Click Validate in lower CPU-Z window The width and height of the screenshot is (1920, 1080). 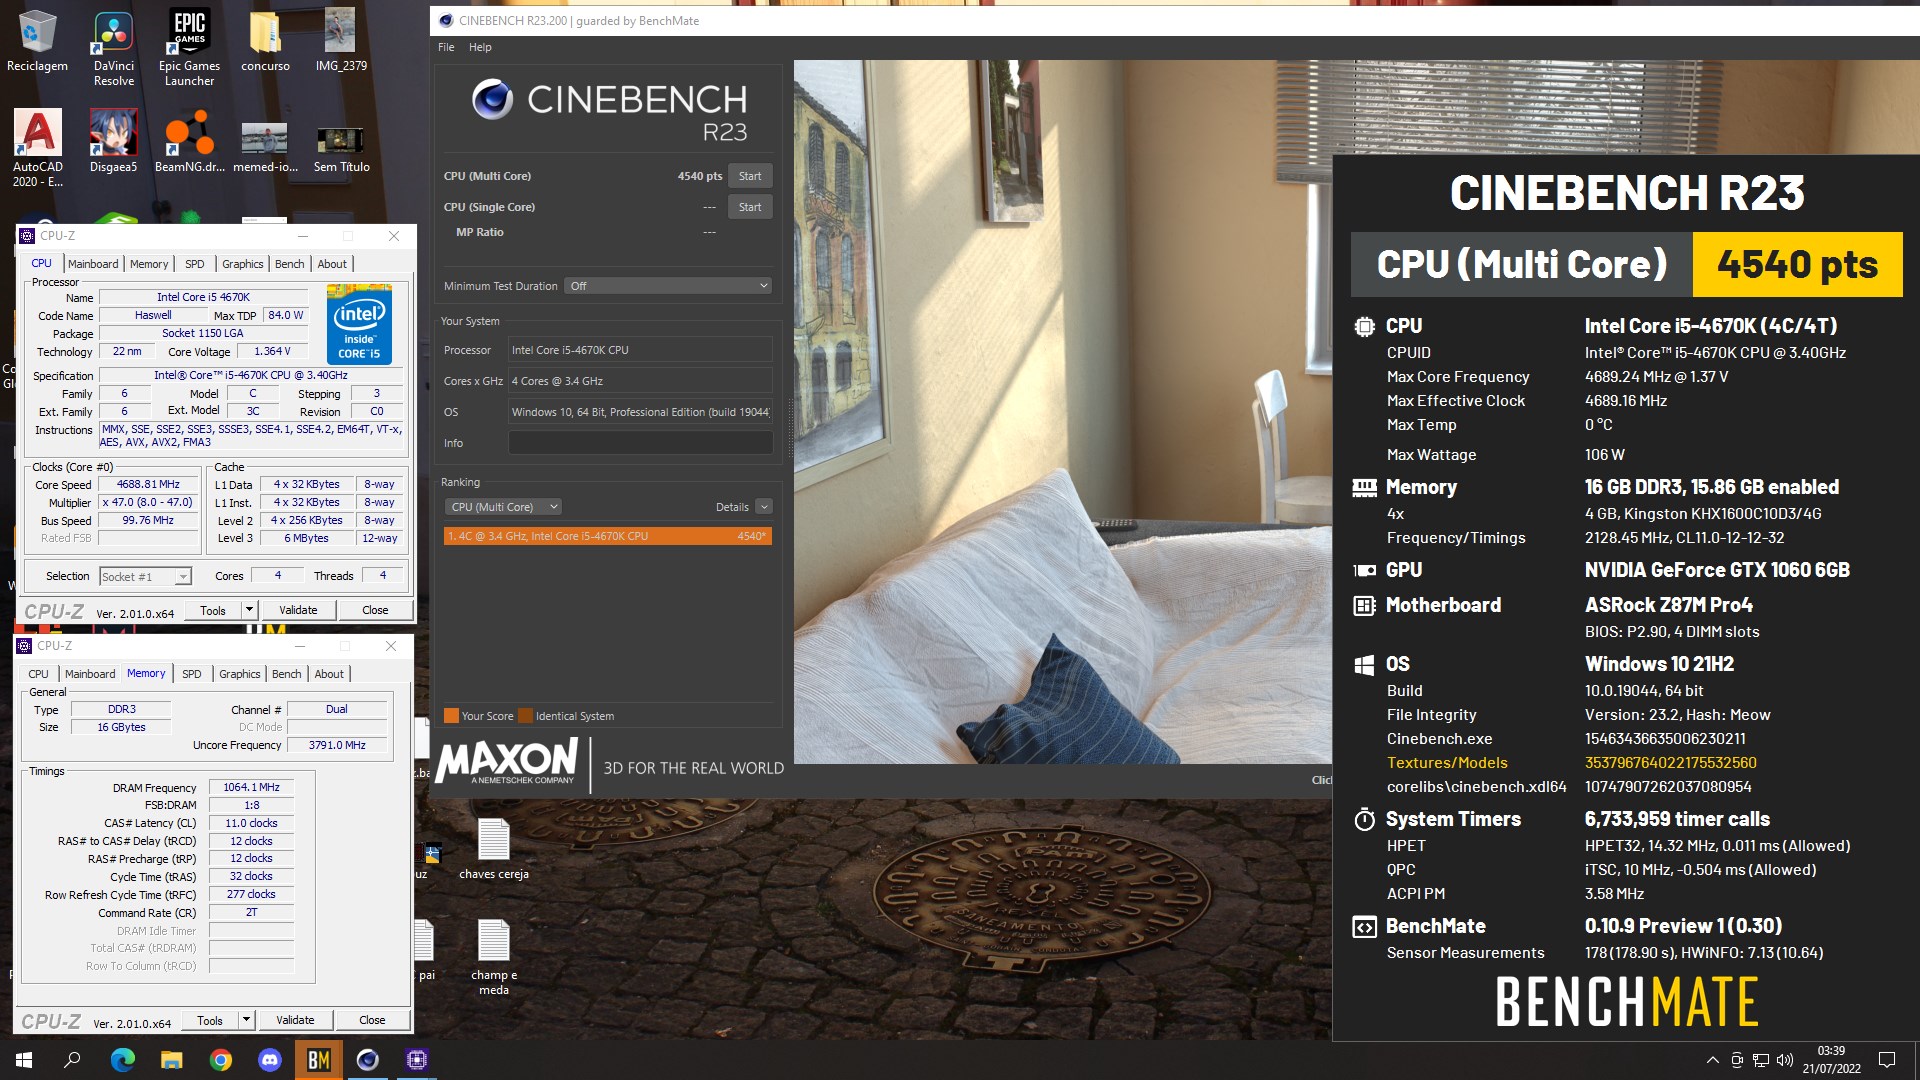click(295, 1020)
